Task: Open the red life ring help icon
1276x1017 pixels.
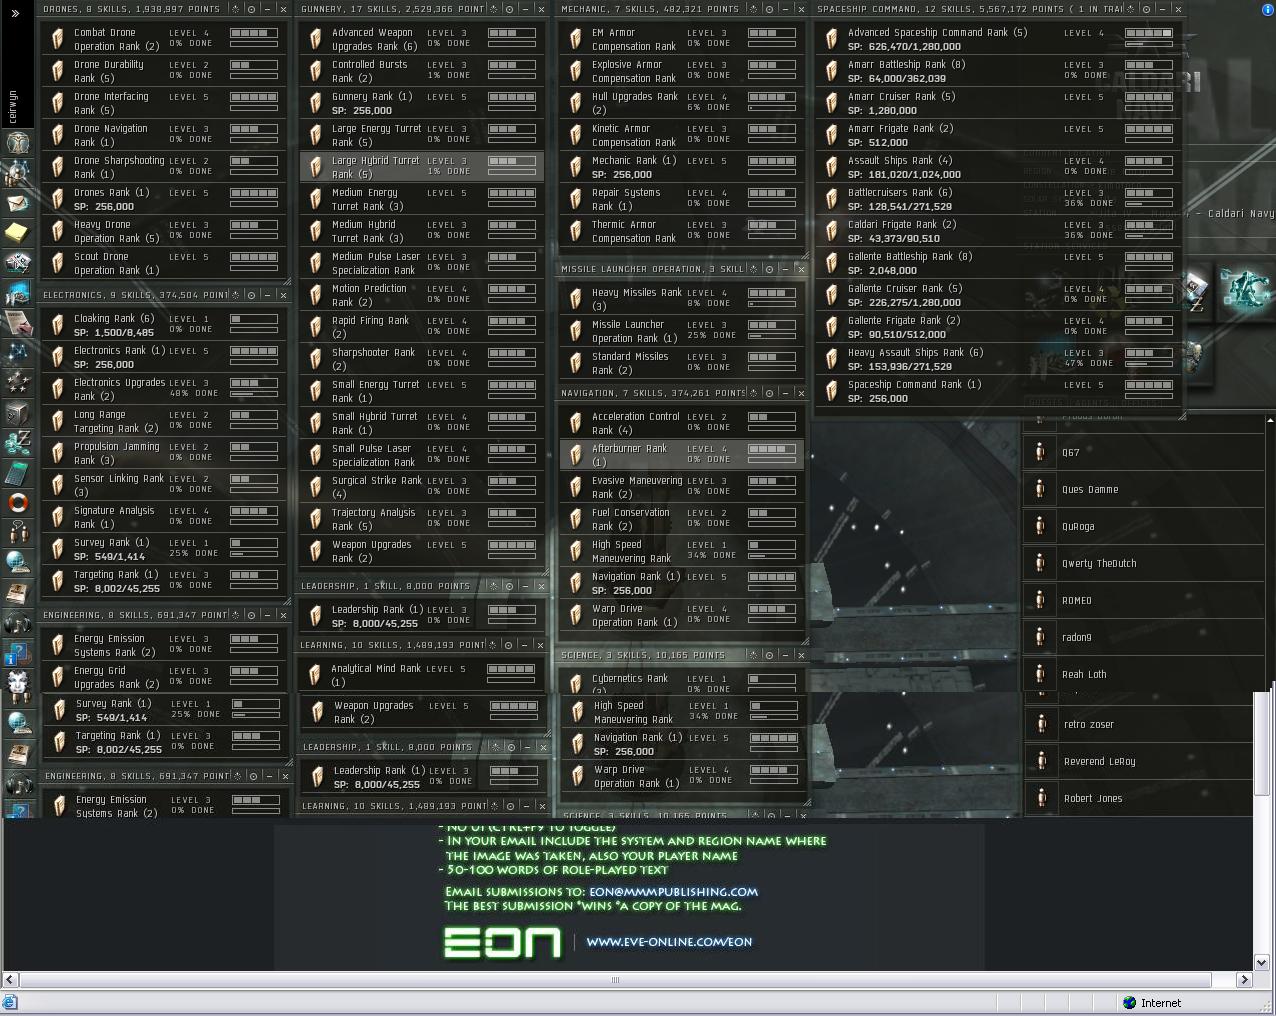Action: (17, 502)
